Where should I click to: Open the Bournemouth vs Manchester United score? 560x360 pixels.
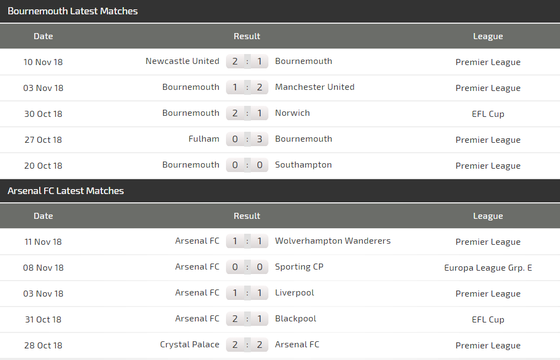tap(247, 87)
